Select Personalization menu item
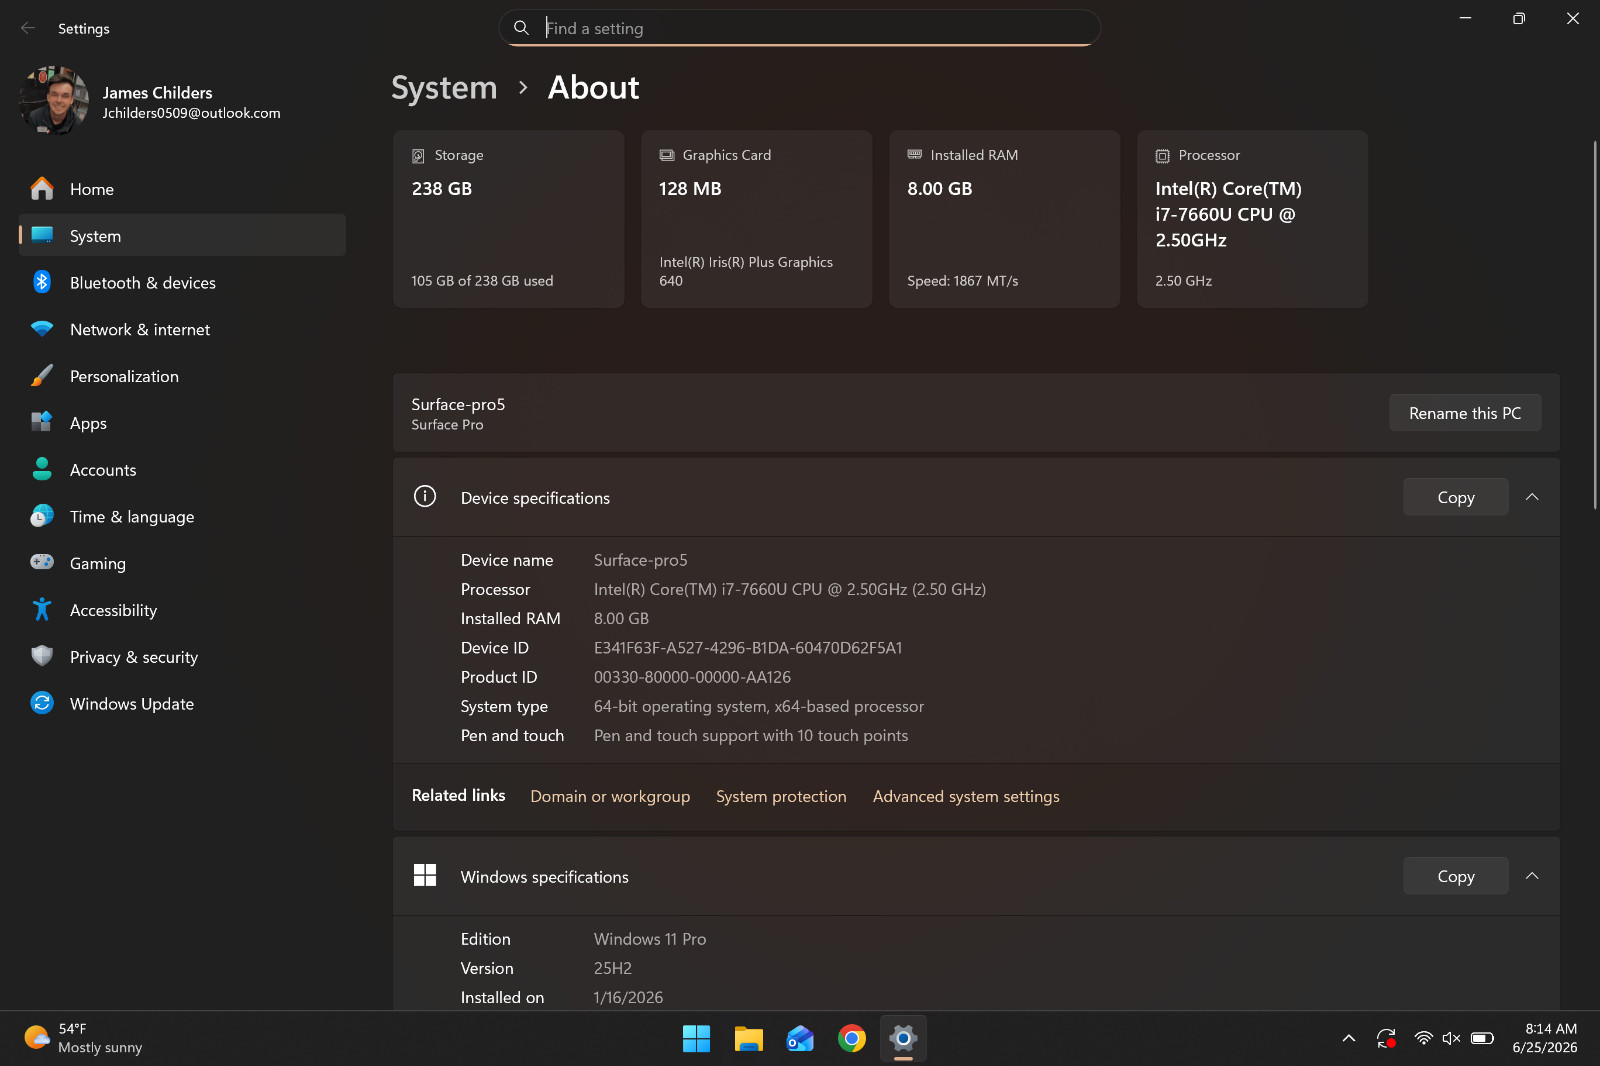The image size is (1600, 1066). (x=182, y=376)
